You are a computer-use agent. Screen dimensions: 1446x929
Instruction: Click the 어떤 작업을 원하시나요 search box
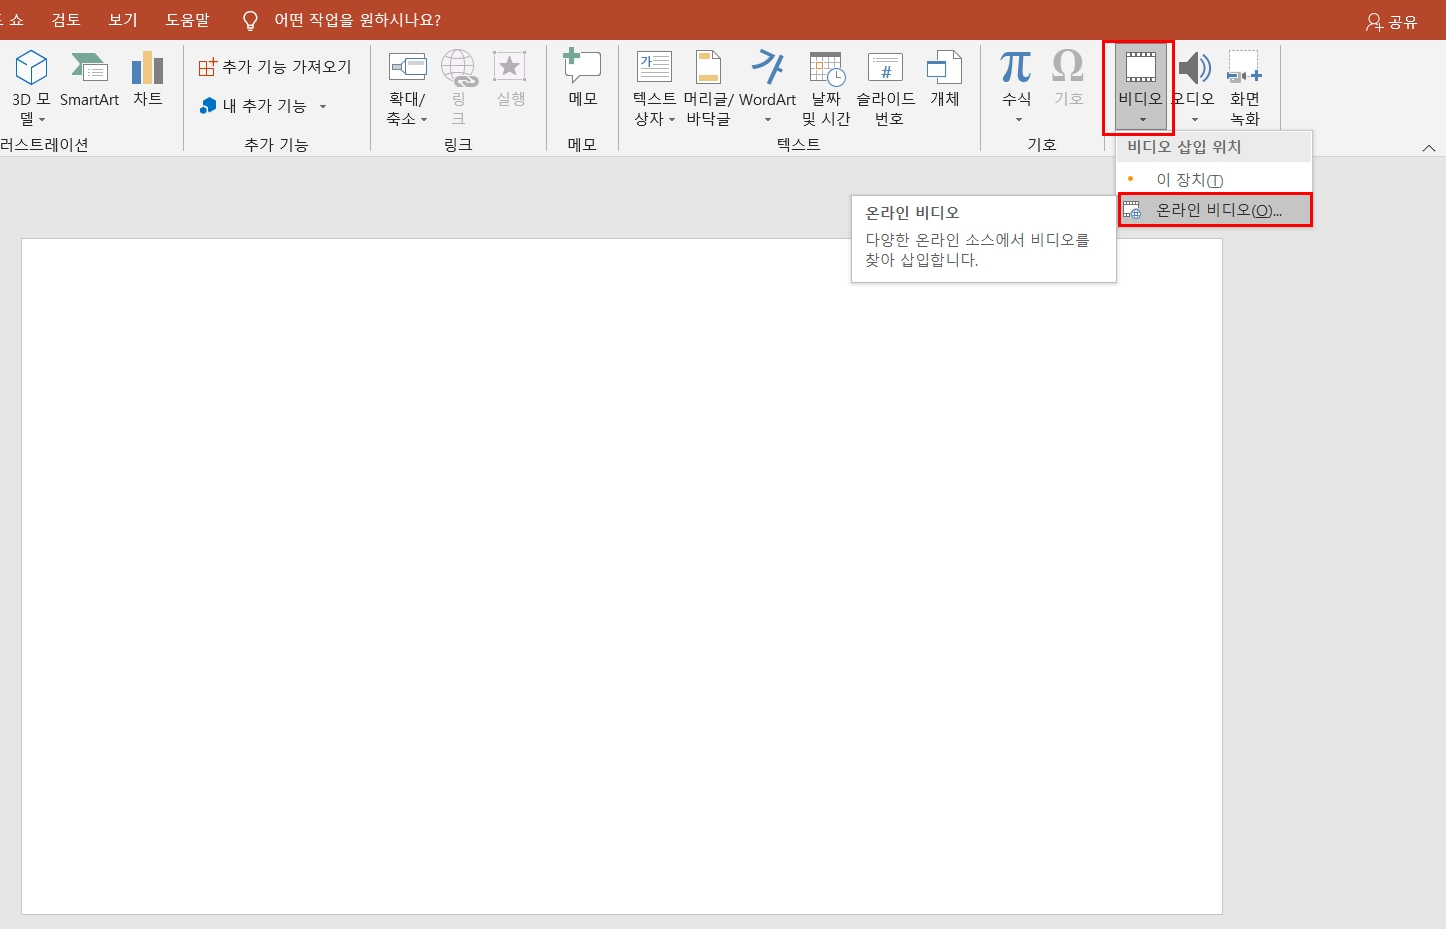[357, 20]
